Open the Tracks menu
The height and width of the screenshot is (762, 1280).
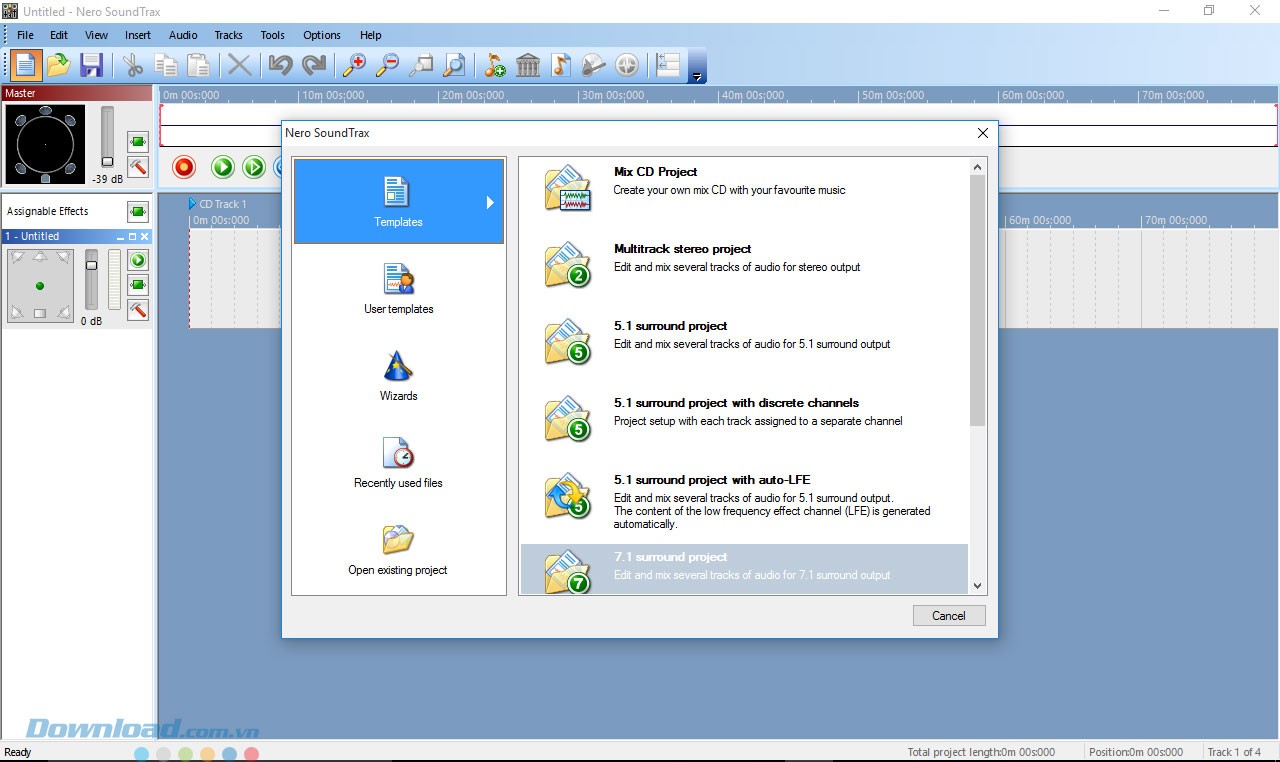[x=228, y=35]
